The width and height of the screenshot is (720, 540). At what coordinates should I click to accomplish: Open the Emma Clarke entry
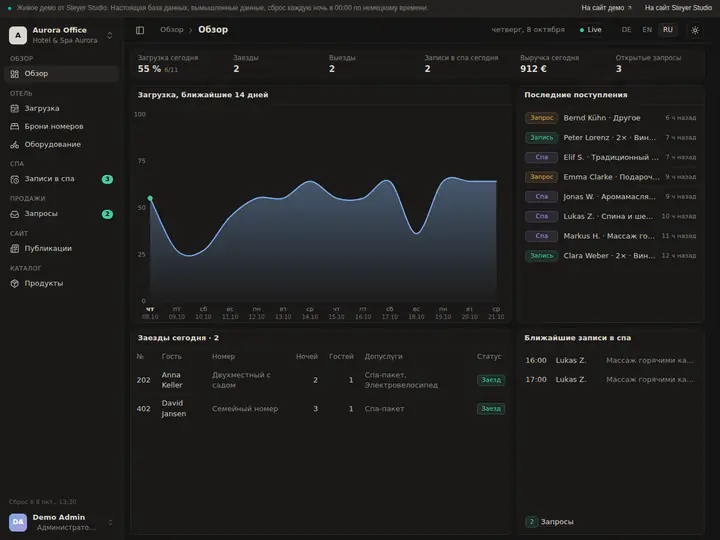click(611, 177)
